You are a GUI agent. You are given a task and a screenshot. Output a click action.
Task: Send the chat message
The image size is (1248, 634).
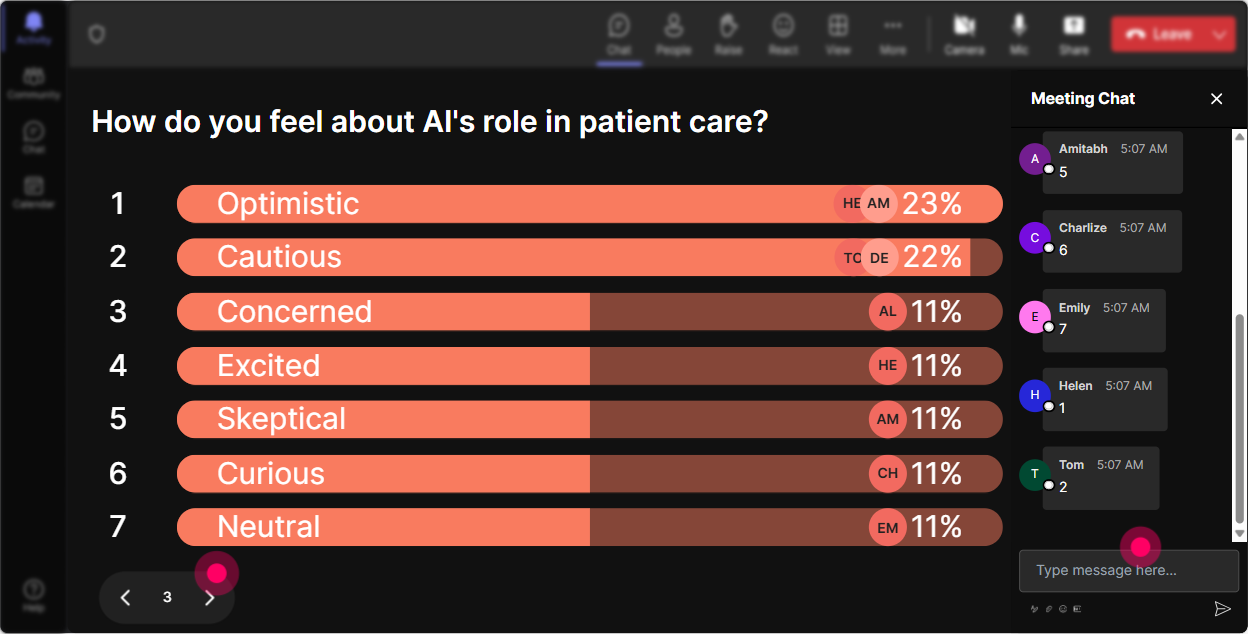tap(1221, 608)
